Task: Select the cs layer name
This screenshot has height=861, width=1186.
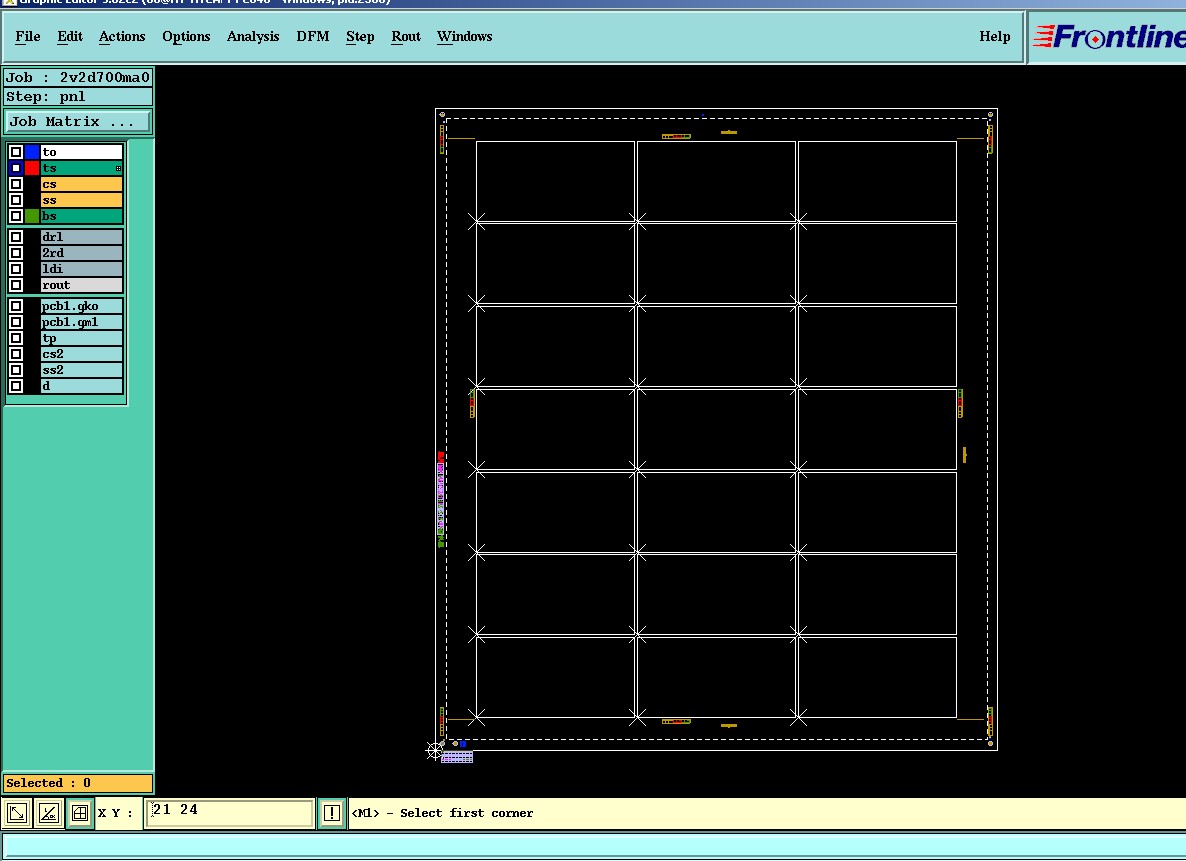Action: click(x=81, y=184)
